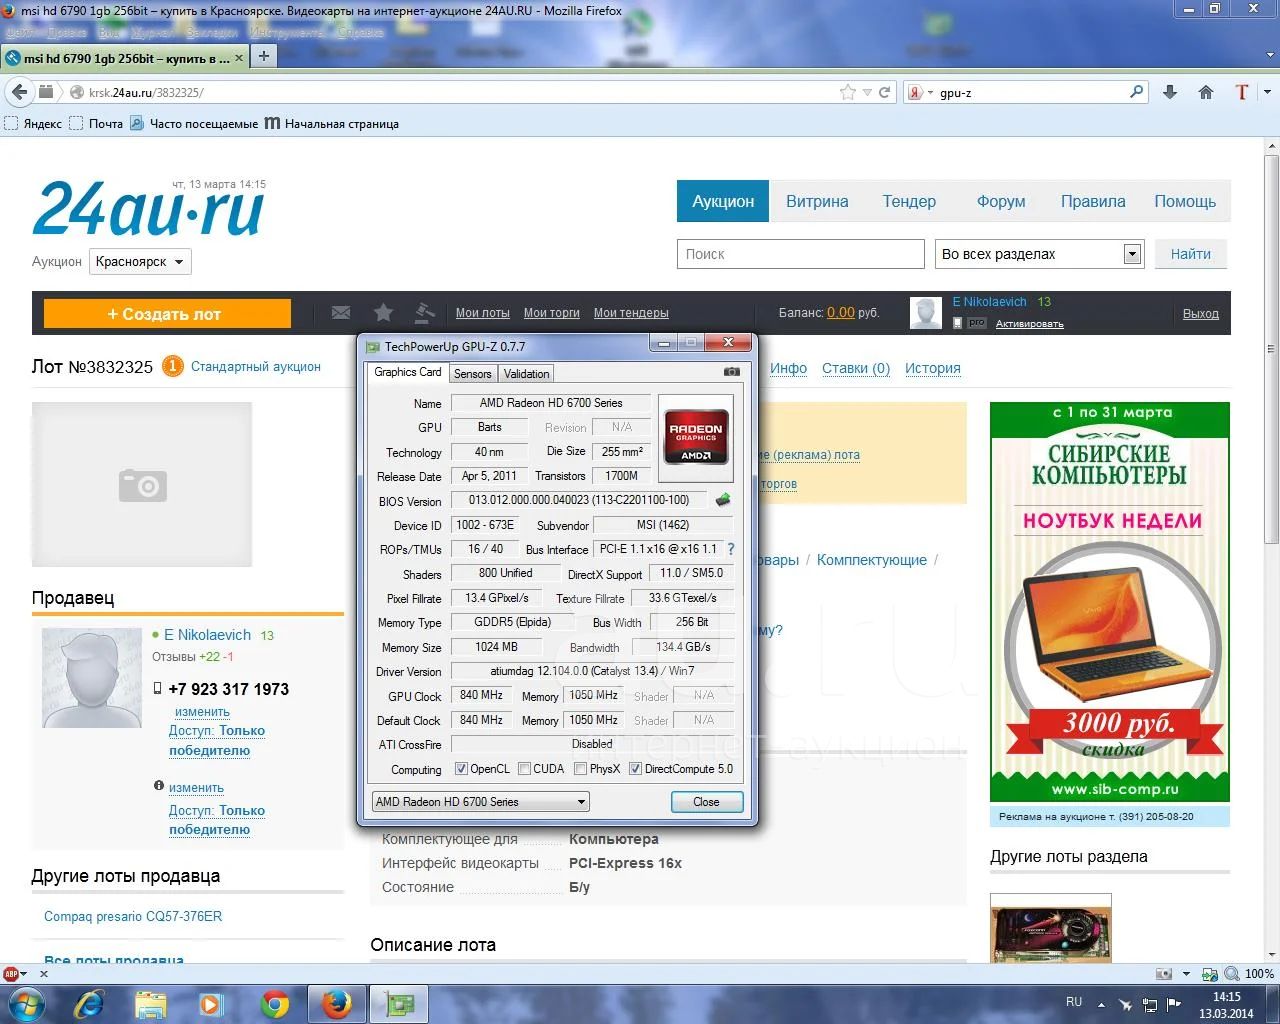Click the Яндекс bookmark in bookmarks bar
This screenshot has height=1024, width=1280.
[x=33, y=124]
